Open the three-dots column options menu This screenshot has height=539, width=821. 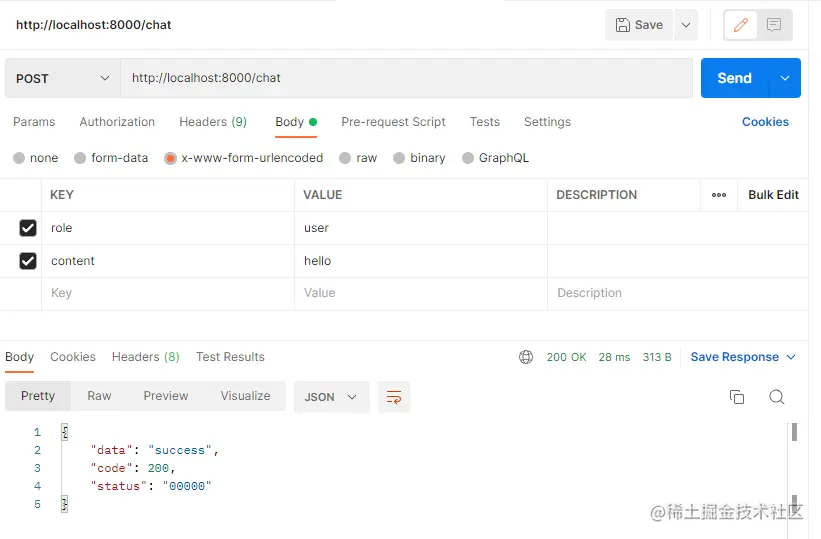(718, 195)
